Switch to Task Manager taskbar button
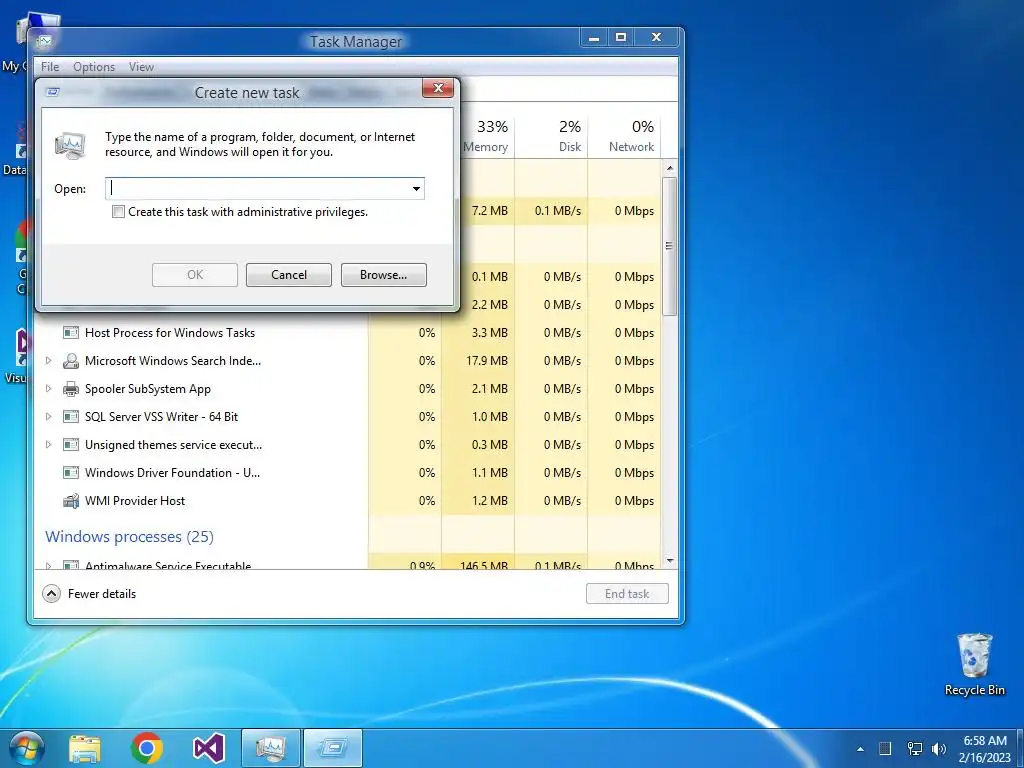The width and height of the screenshot is (1024, 768). pos(271,748)
